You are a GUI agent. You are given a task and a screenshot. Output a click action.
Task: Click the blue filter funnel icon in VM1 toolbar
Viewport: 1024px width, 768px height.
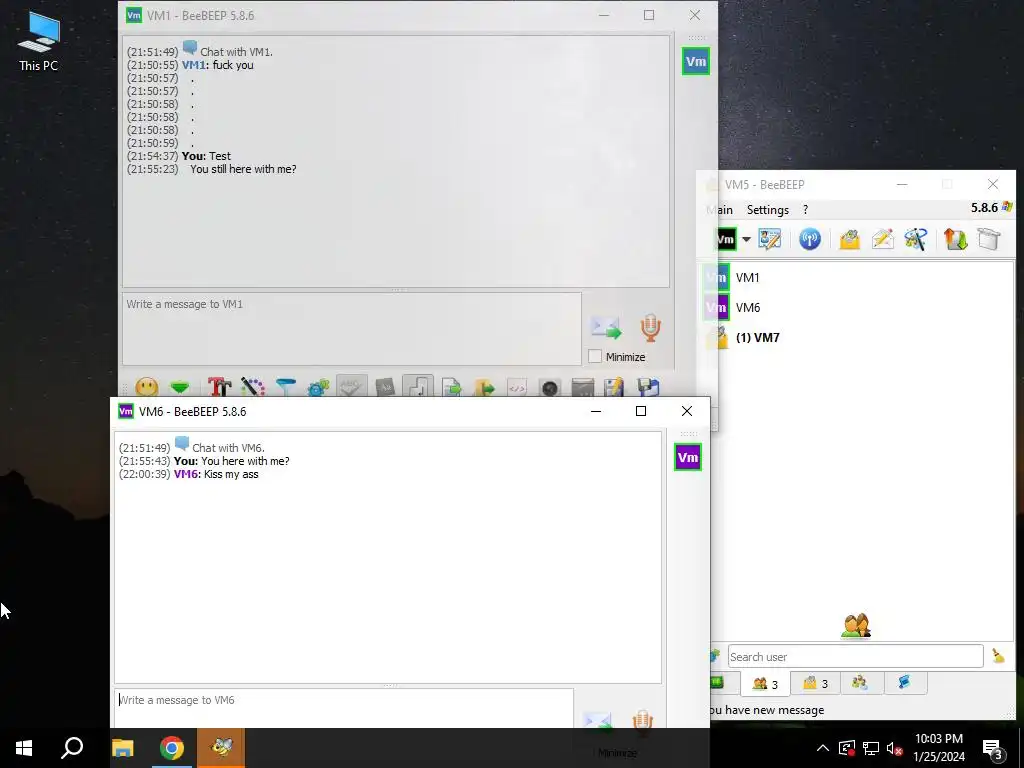pos(286,387)
